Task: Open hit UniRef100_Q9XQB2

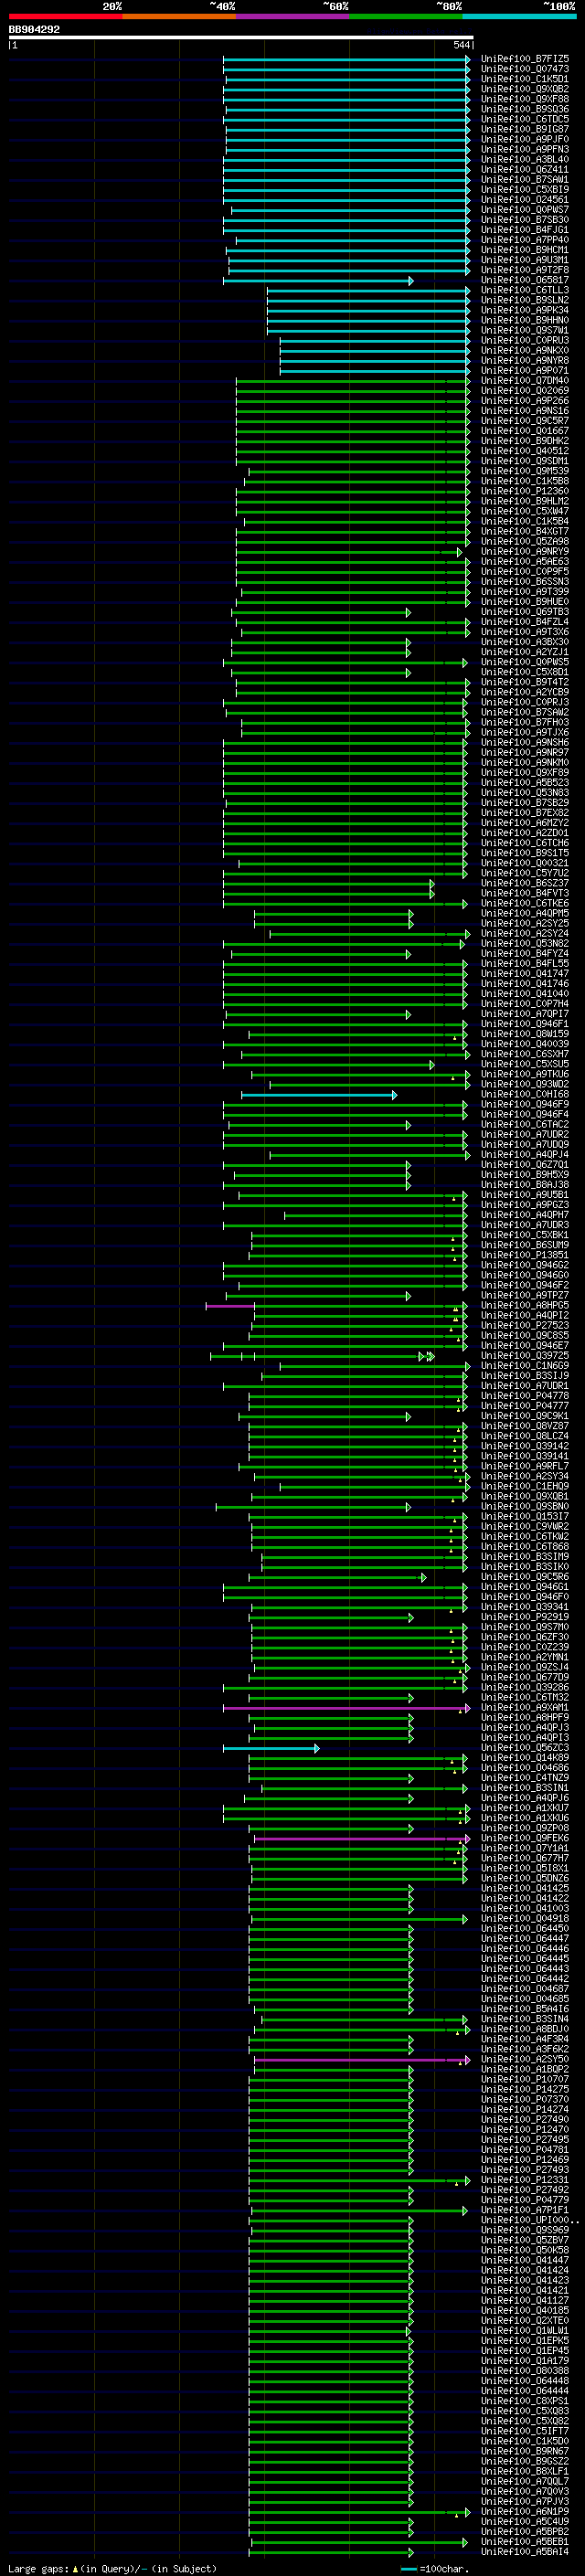Action: pyautogui.click(x=524, y=89)
